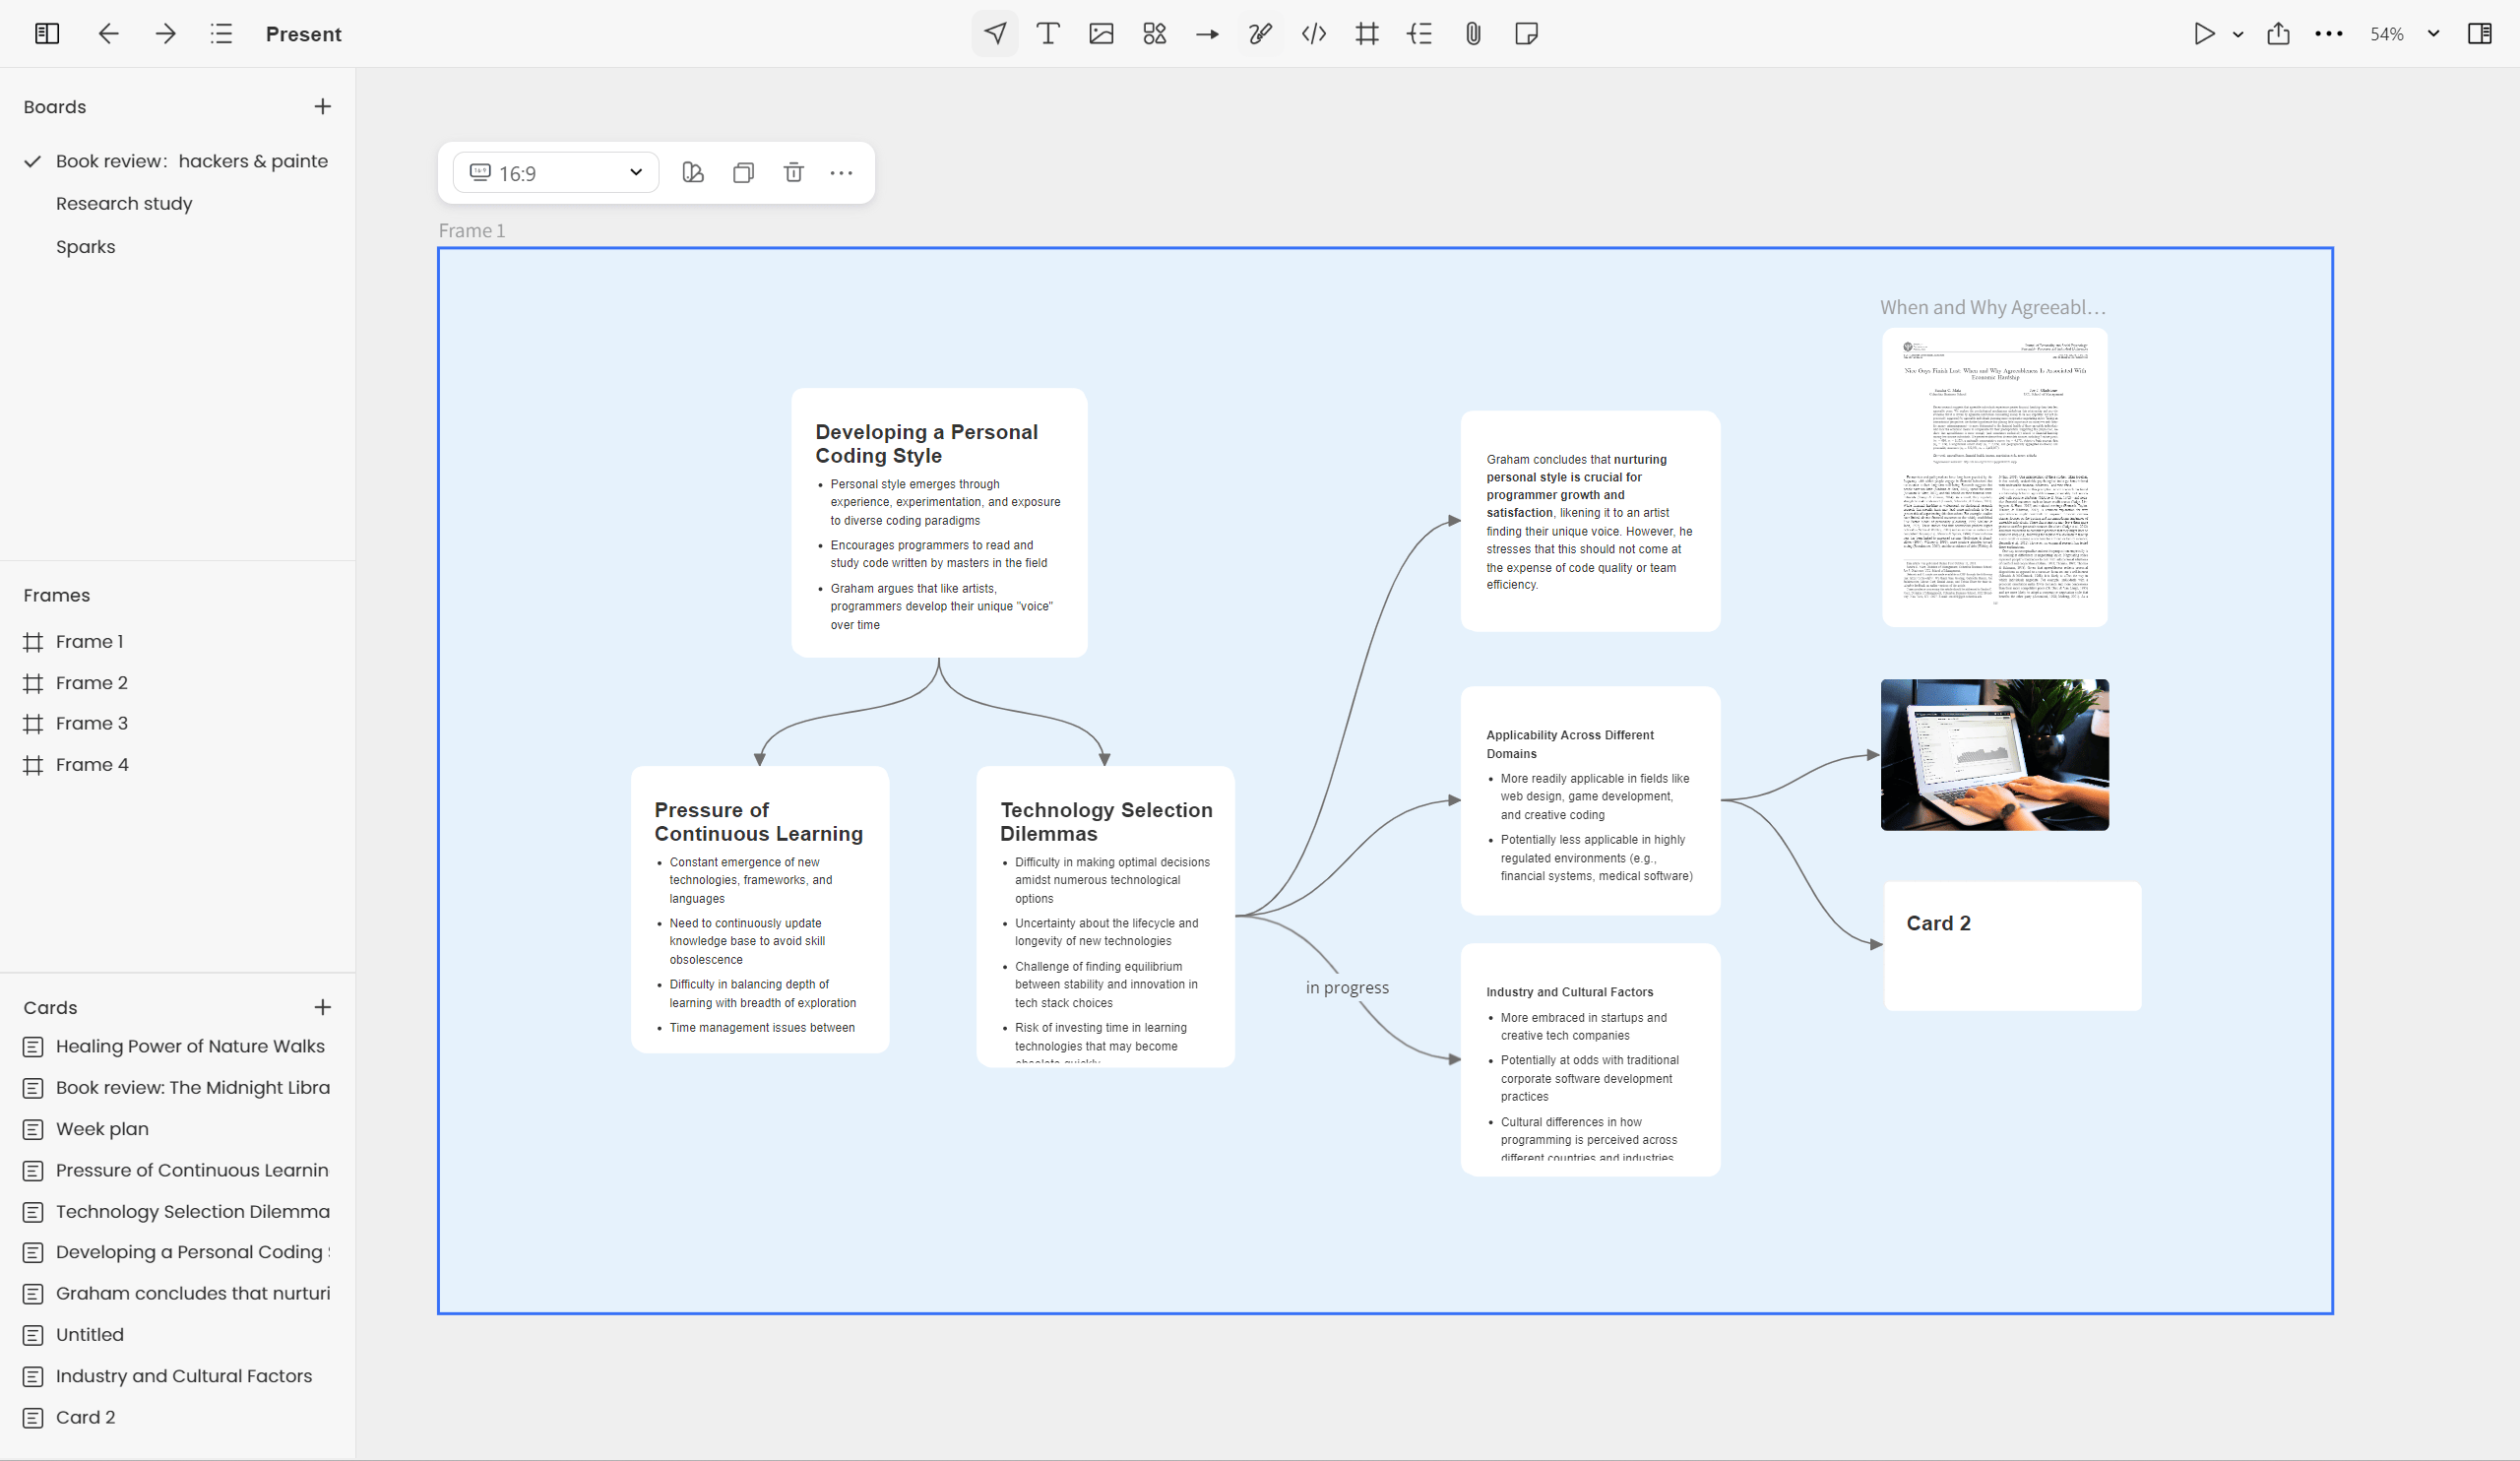Add a new board with plus
Image resolution: width=2520 pixels, height=1461 pixels.
click(322, 107)
